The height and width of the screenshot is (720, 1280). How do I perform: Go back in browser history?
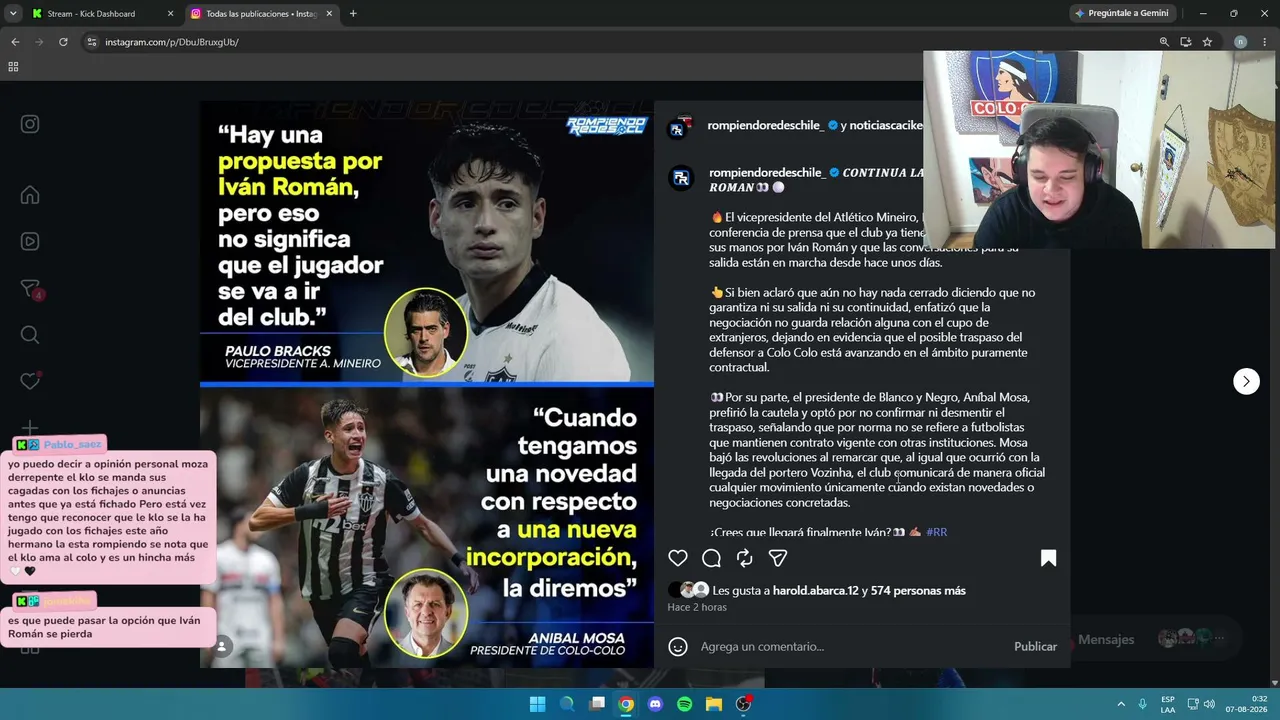pyautogui.click(x=15, y=42)
